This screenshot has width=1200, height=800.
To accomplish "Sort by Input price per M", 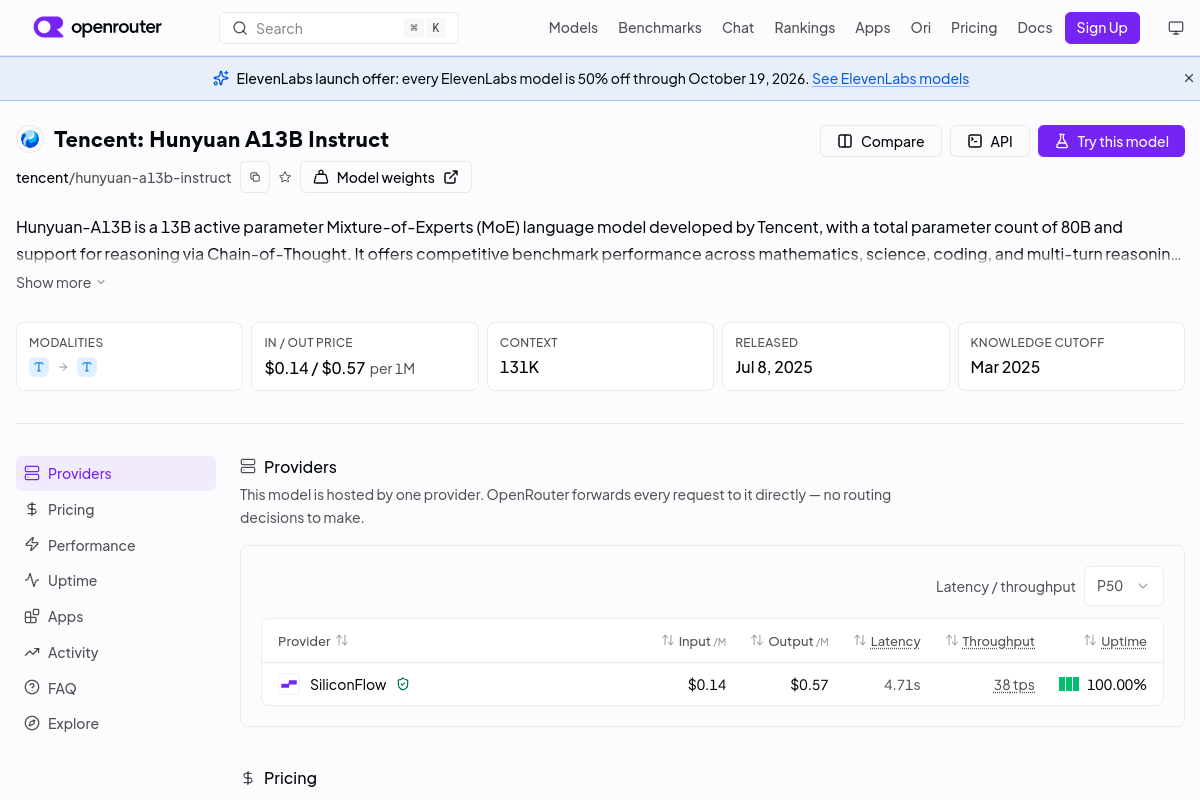I will point(694,641).
